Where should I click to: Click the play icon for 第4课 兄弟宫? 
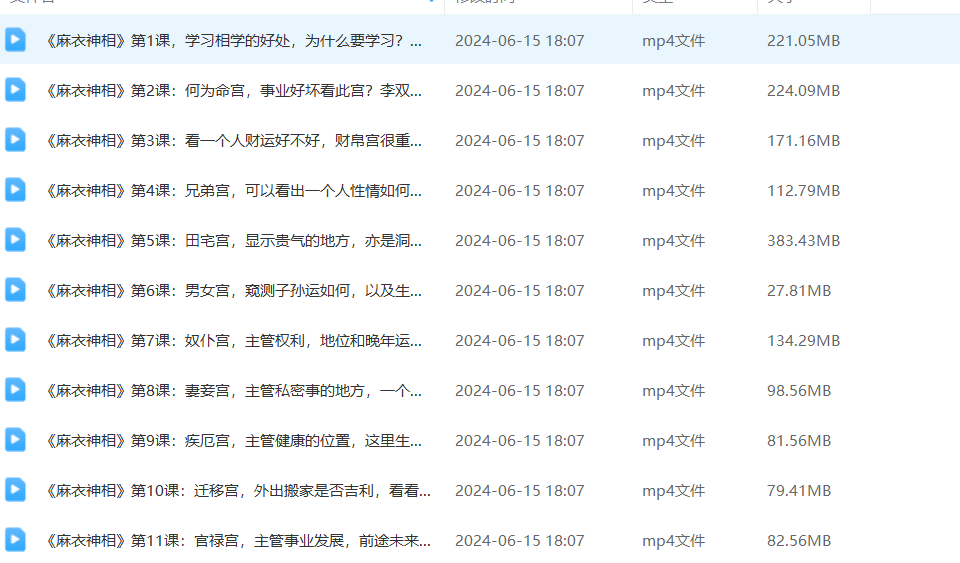tap(15, 190)
